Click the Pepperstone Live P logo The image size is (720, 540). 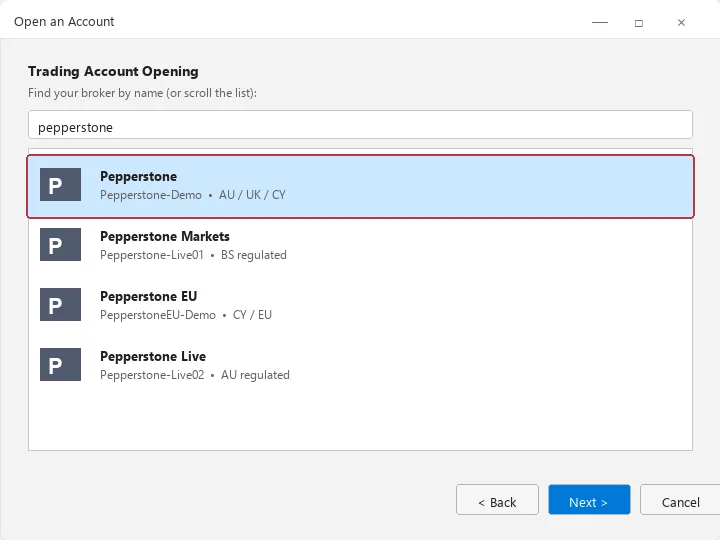point(60,365)
